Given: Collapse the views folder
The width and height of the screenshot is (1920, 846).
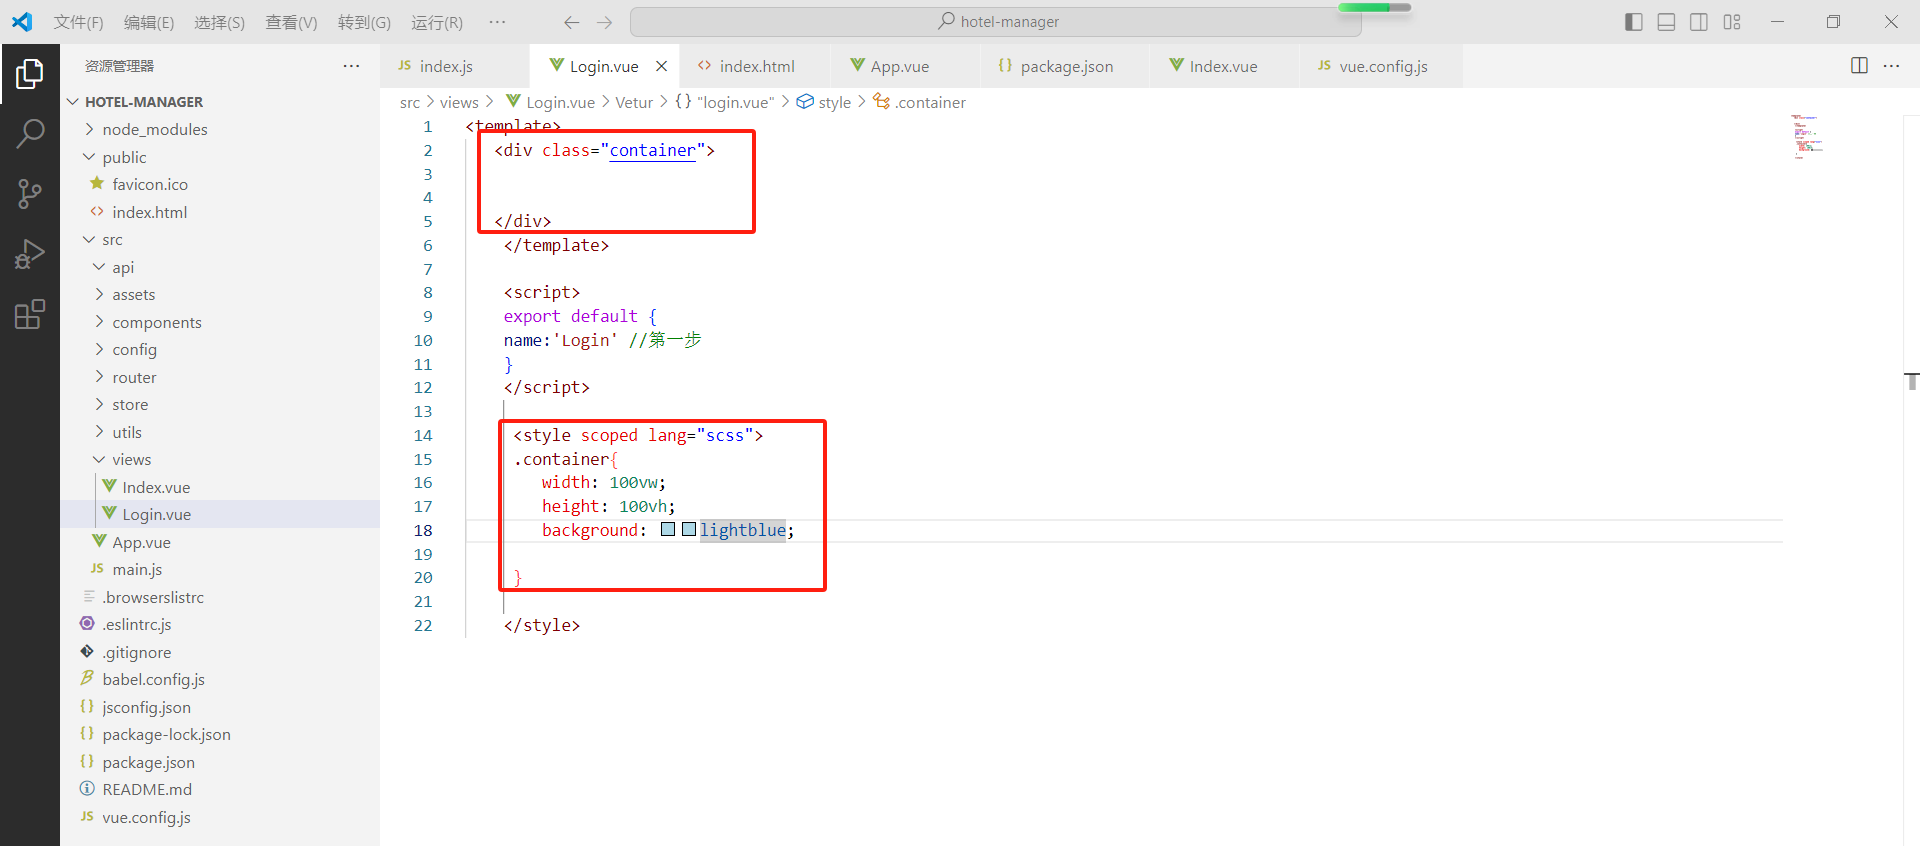Looking at the screenshot, I should pyautogui.click(x=220, y=459).
